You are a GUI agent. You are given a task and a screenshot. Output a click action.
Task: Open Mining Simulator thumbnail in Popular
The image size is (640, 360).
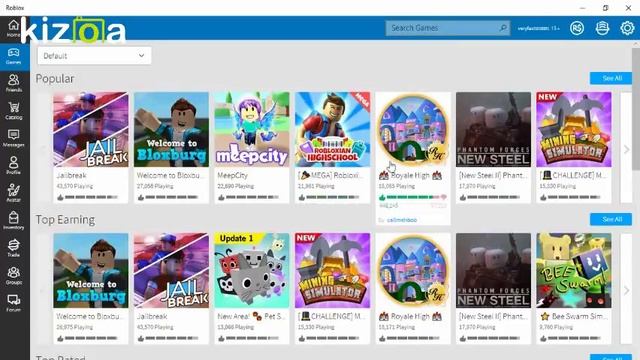tap(574, 129)
